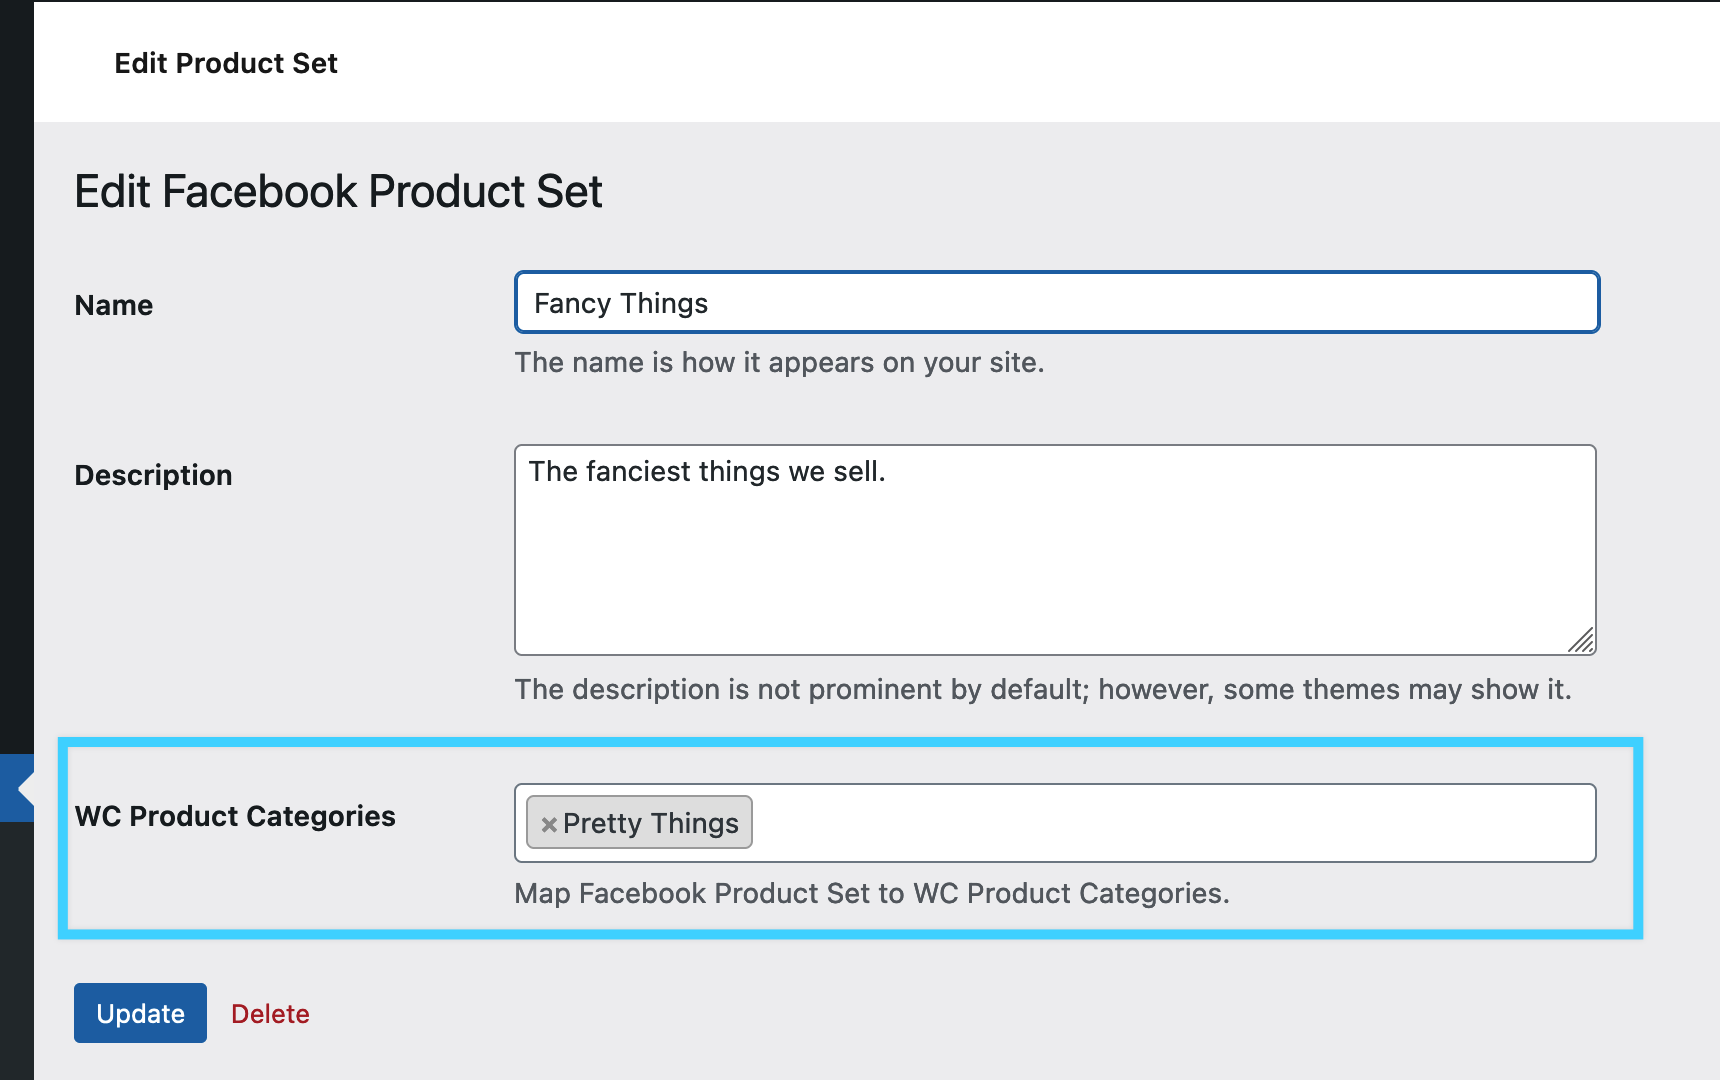Click the admin sidebar current-menu arrow
Viewport: 1720px width, 1080px height.
(24, 788)
